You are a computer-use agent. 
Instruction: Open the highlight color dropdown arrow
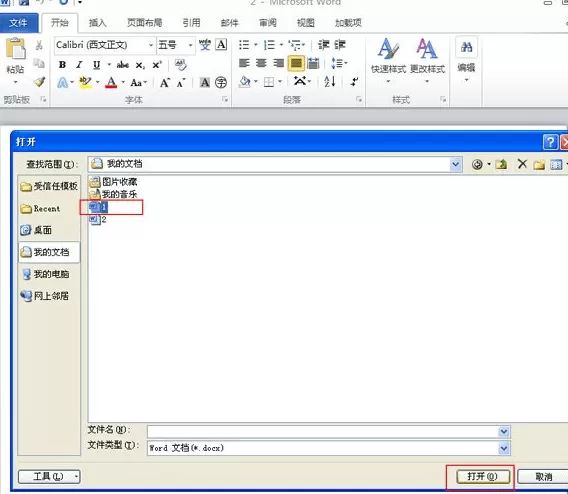[x=97, y=83]
